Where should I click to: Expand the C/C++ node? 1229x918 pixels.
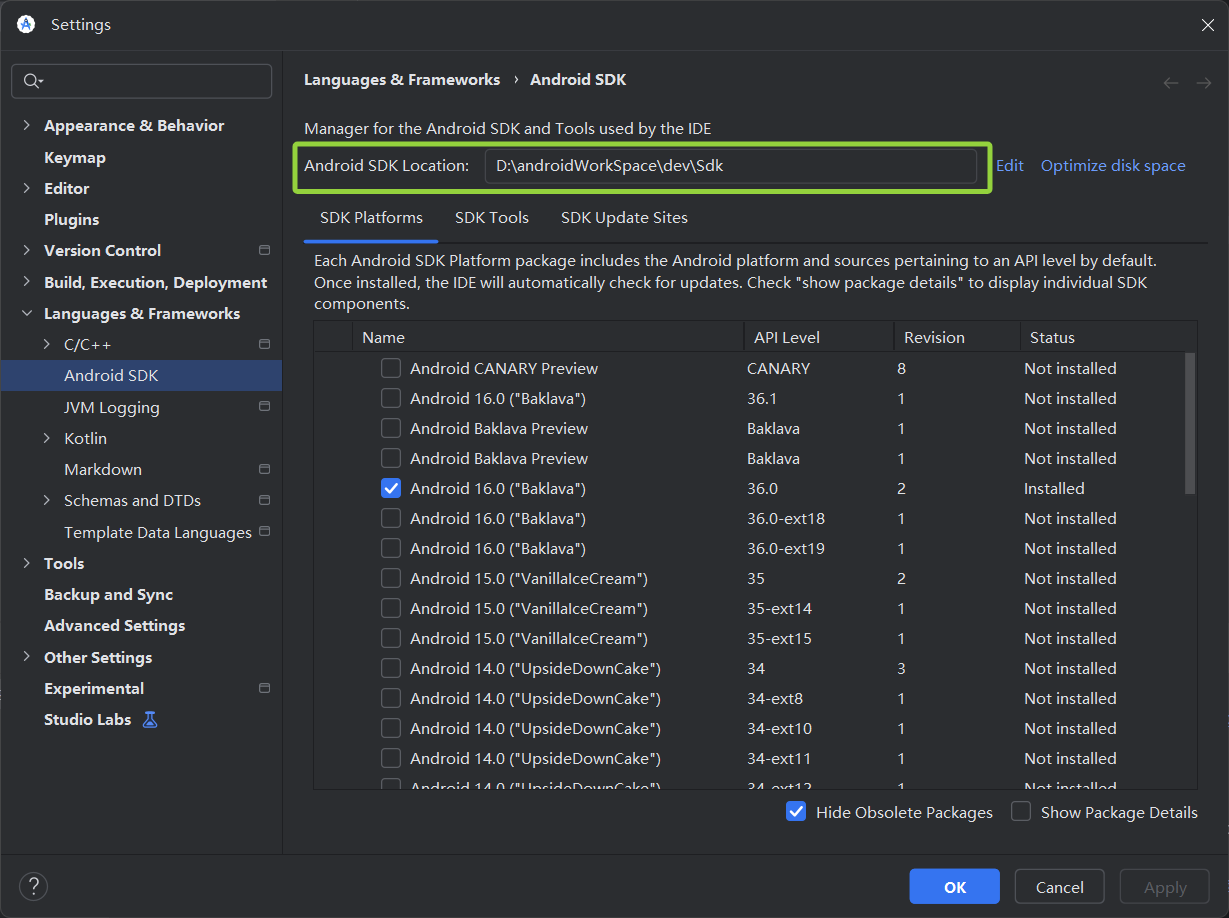click(47, 344)
